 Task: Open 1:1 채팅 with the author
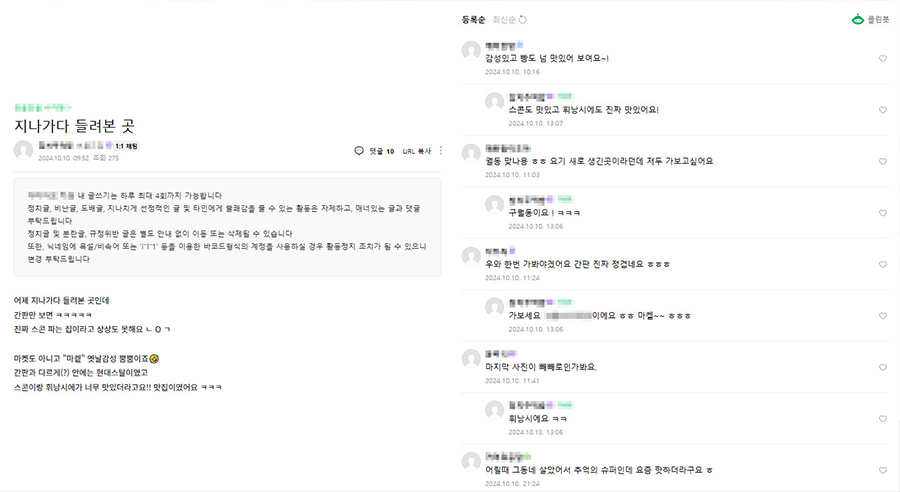pos(126,145)
